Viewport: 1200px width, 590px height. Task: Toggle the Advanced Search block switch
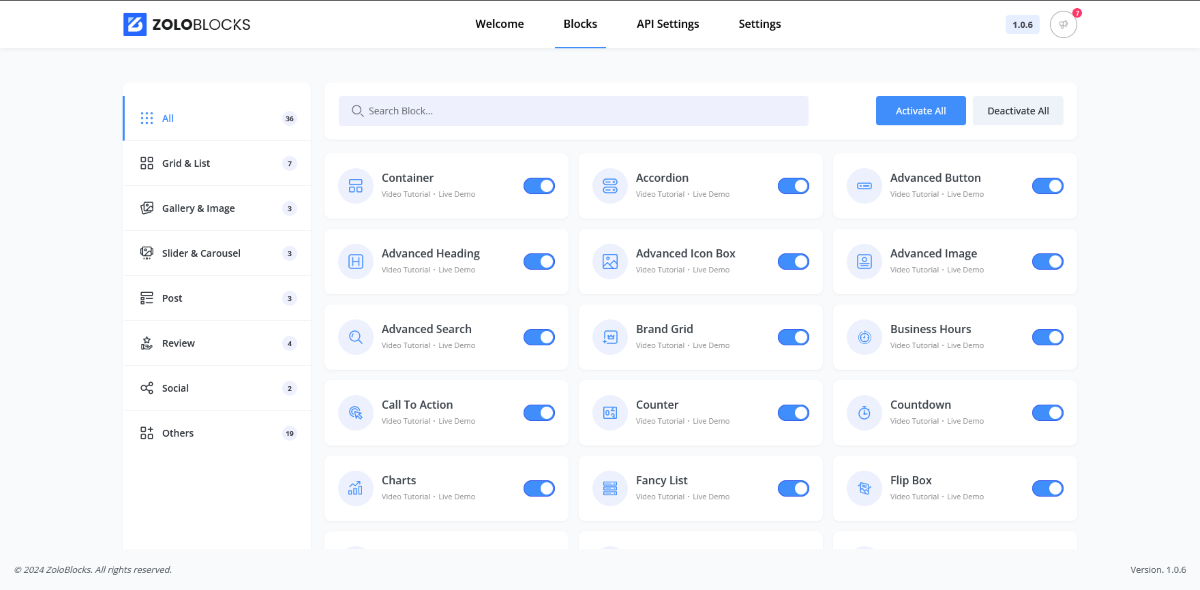539,337
